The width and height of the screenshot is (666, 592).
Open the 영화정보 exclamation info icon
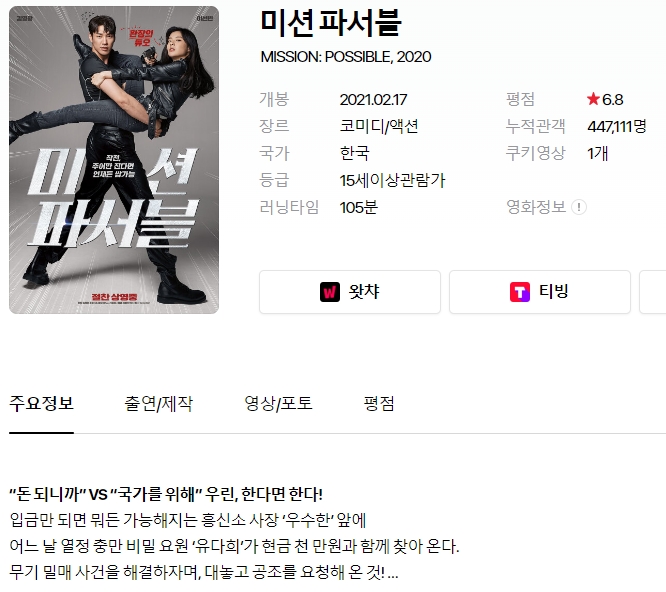pyautogui.click(x=579, y=207)
